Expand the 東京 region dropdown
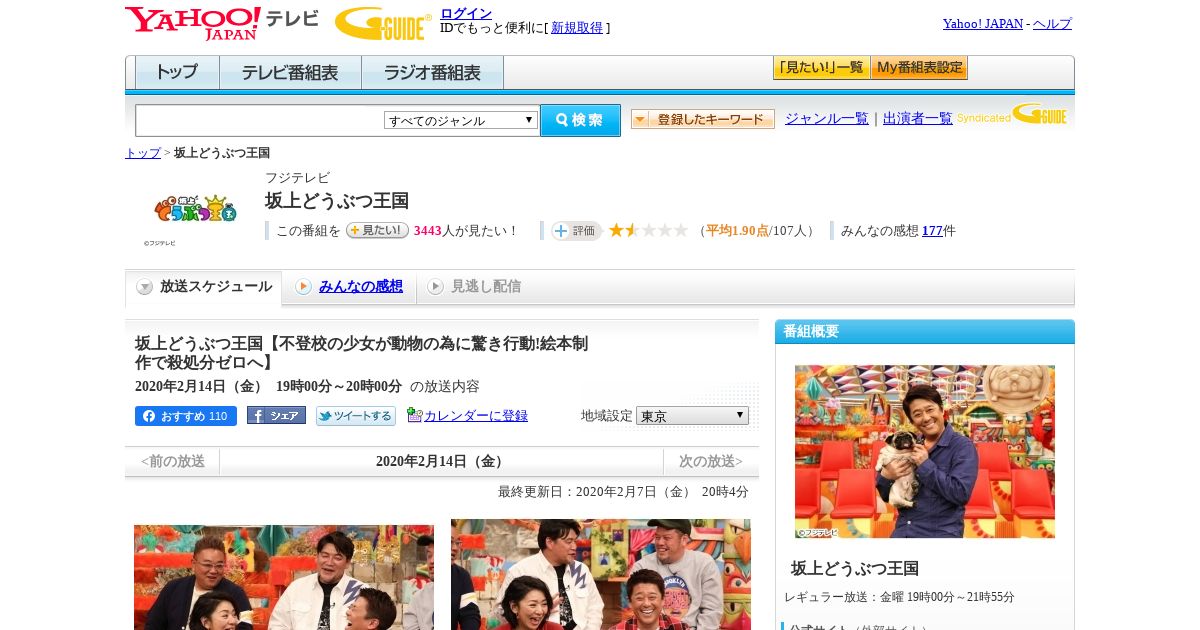This screenshot has height=630, width=1200. [692, 415]
